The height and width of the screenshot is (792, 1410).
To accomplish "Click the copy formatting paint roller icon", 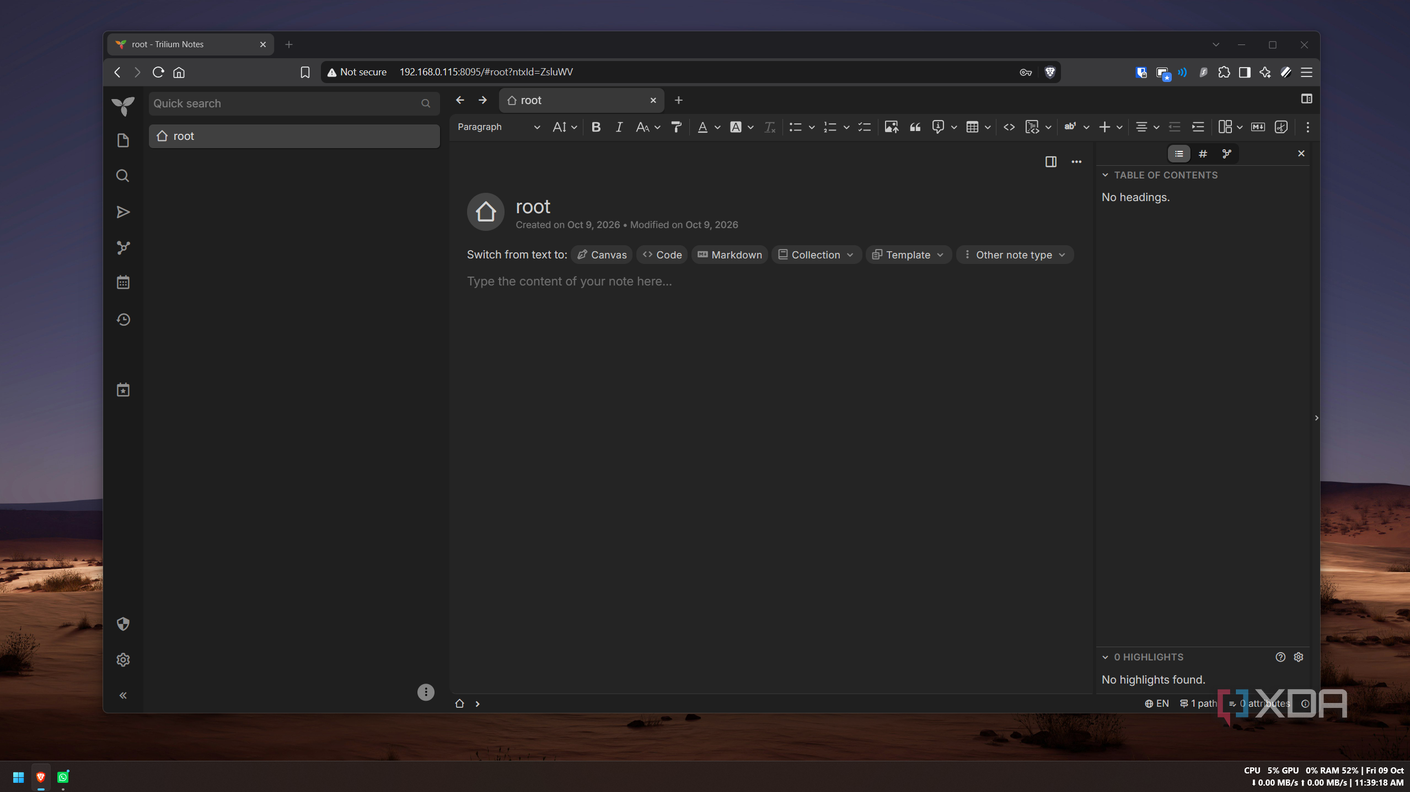I will 676,127.
